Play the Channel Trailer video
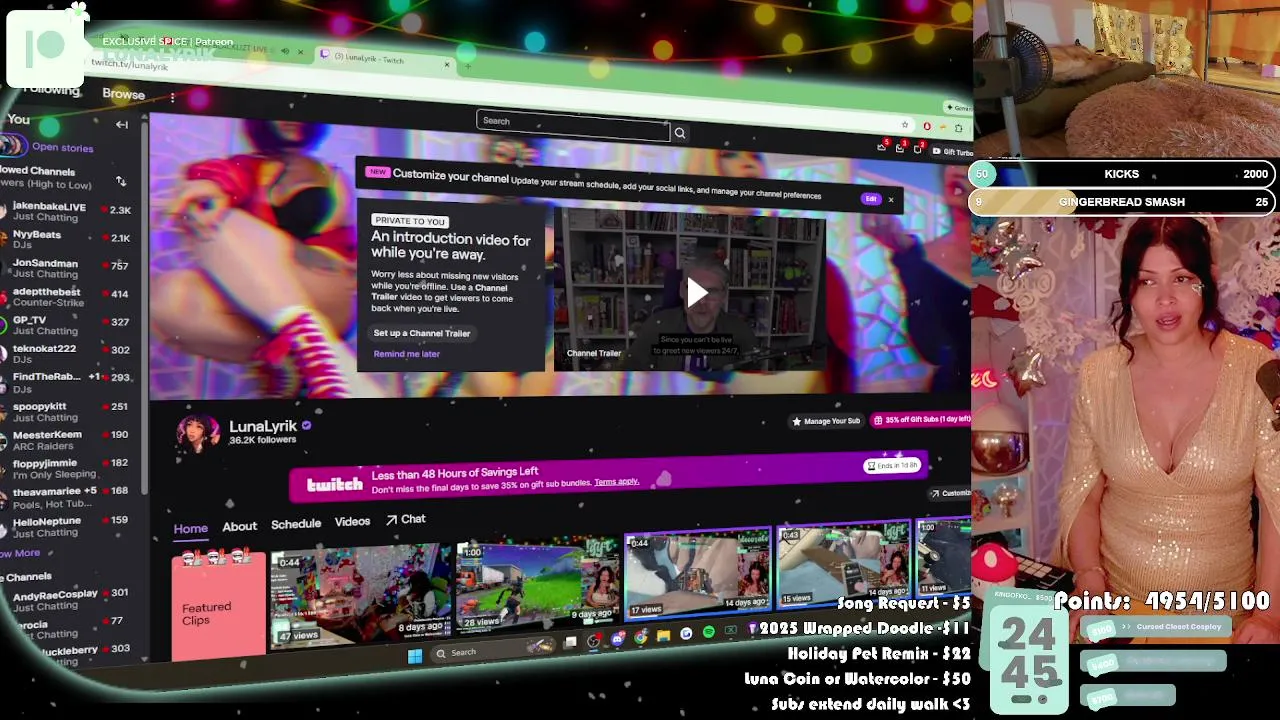Image resolution: width=1280 pixels, height=720 pixels. tap(696, 292)
